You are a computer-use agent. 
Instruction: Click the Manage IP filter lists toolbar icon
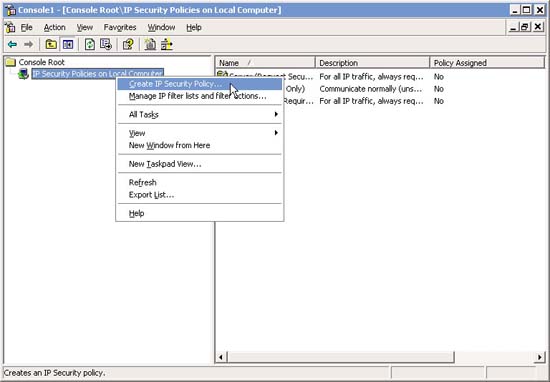click(167, 45)
